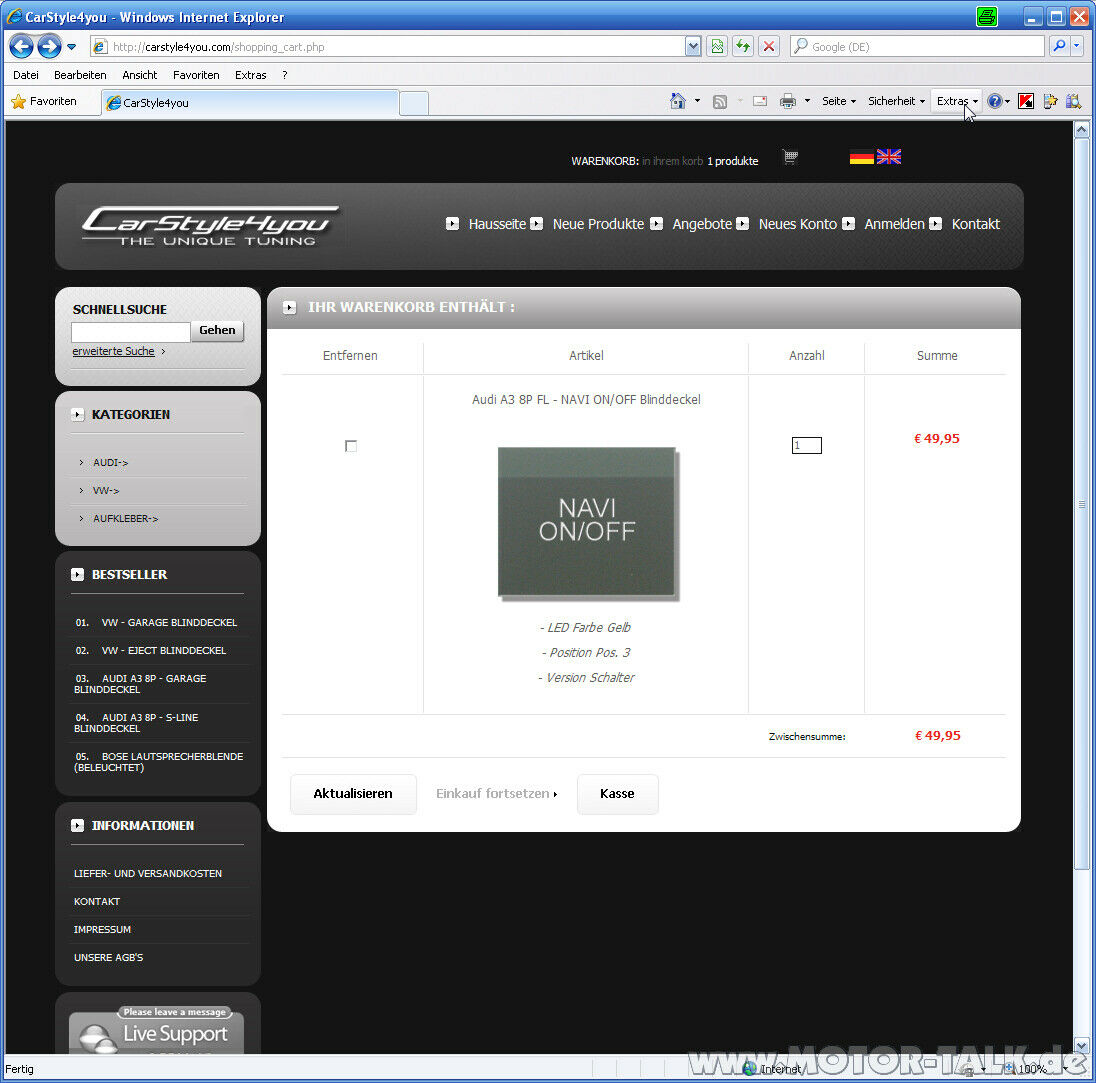Open the Favoriten menu in menu bar

[196, 75]
